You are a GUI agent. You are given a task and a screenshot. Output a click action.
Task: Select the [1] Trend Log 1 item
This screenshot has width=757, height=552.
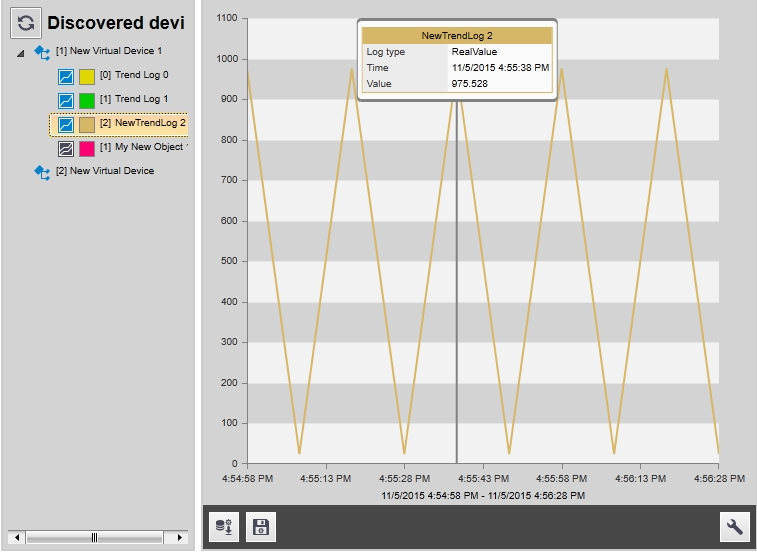click(134, 99)
